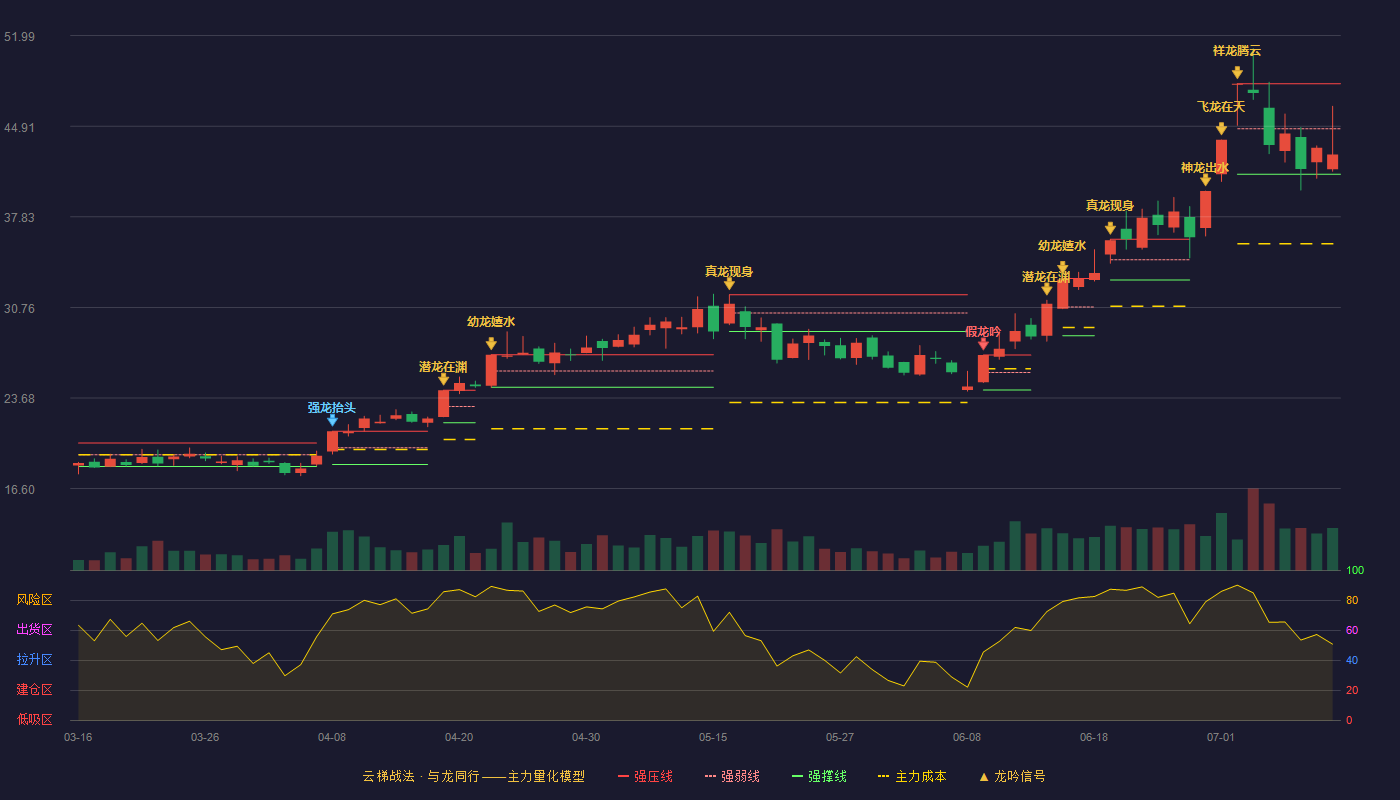Click the 51.99 price axis label

(19, 37)
